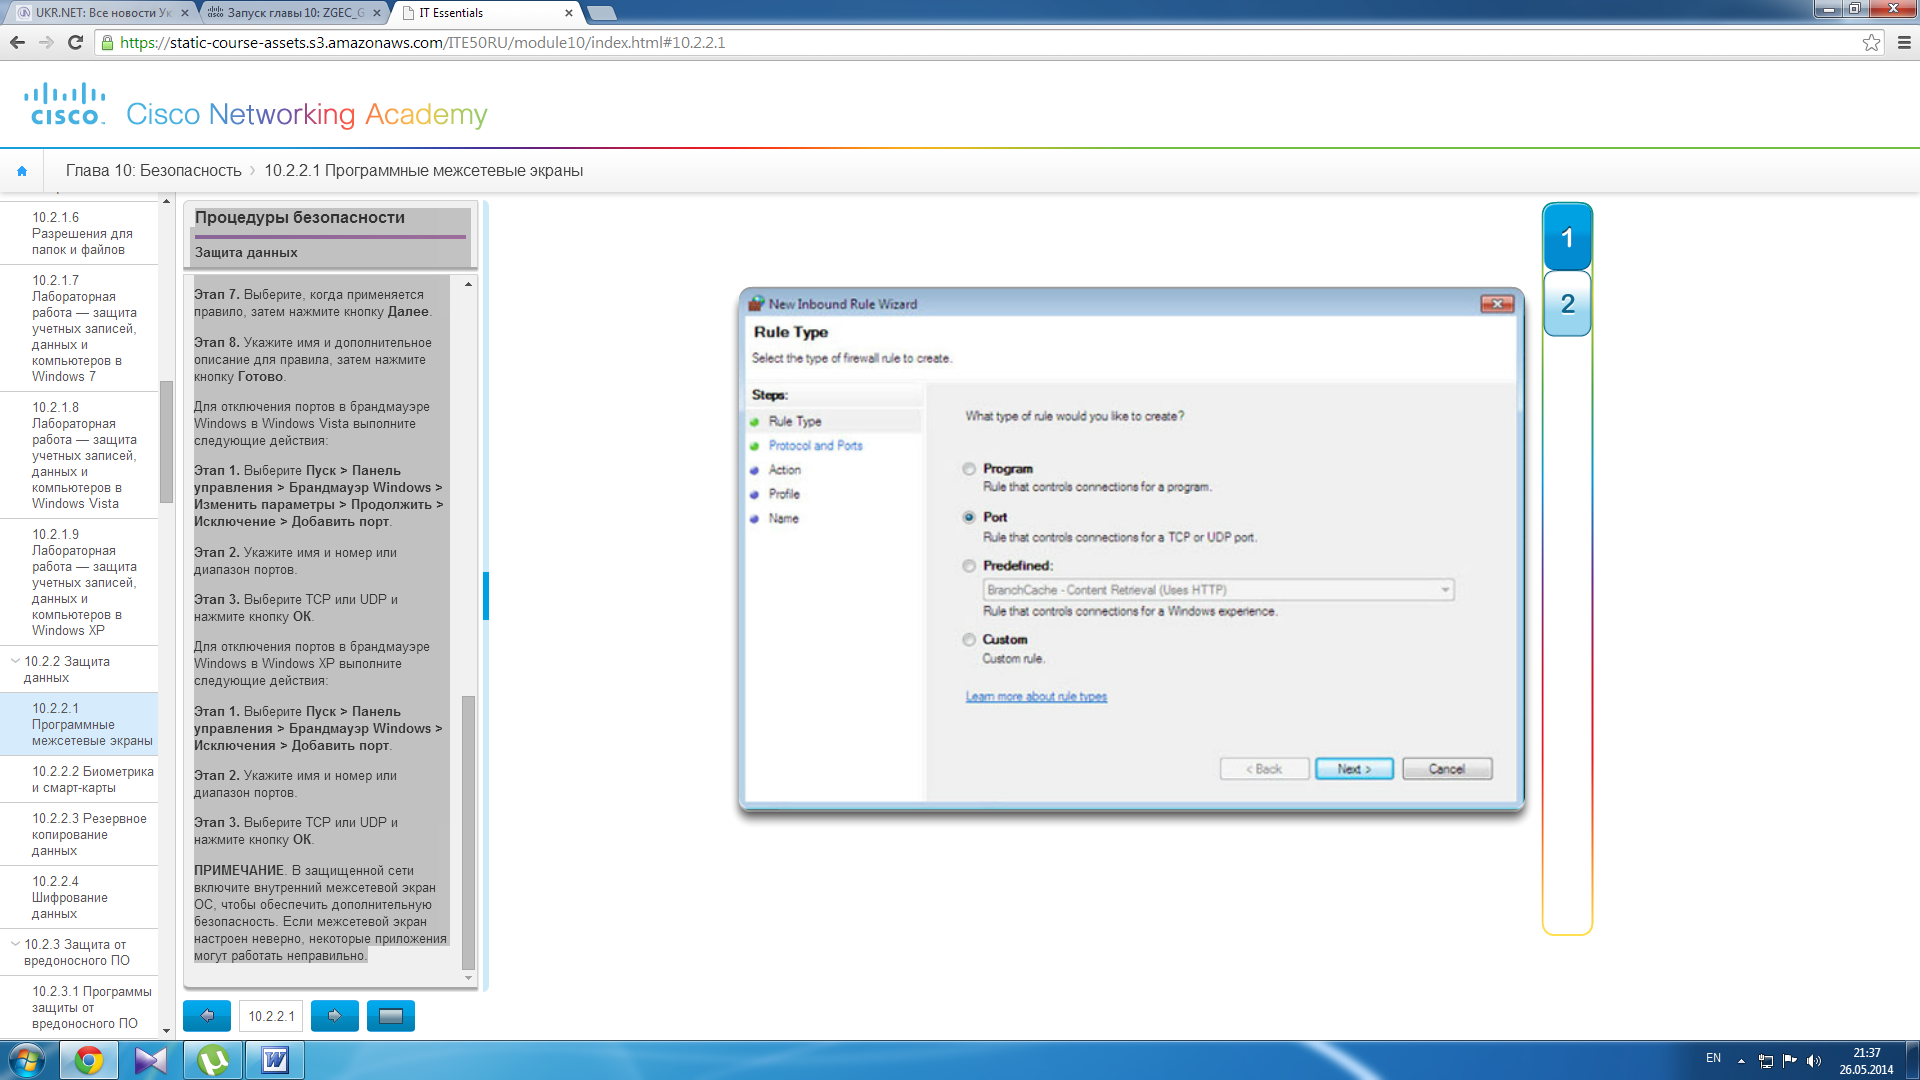Reload the current page
This screenshot has height=1080, width=1920.
pos(75,42)
